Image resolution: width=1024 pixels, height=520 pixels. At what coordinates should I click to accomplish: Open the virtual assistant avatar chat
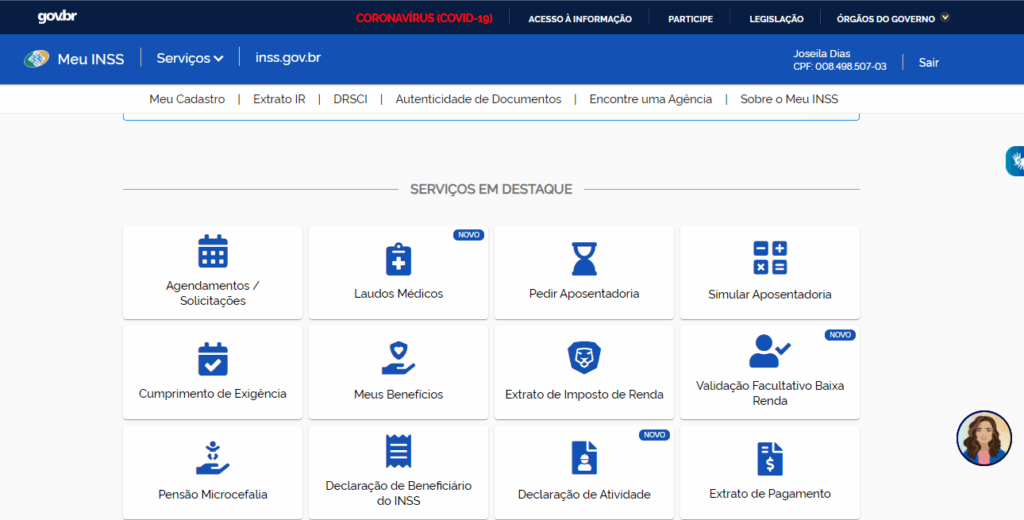983,438
